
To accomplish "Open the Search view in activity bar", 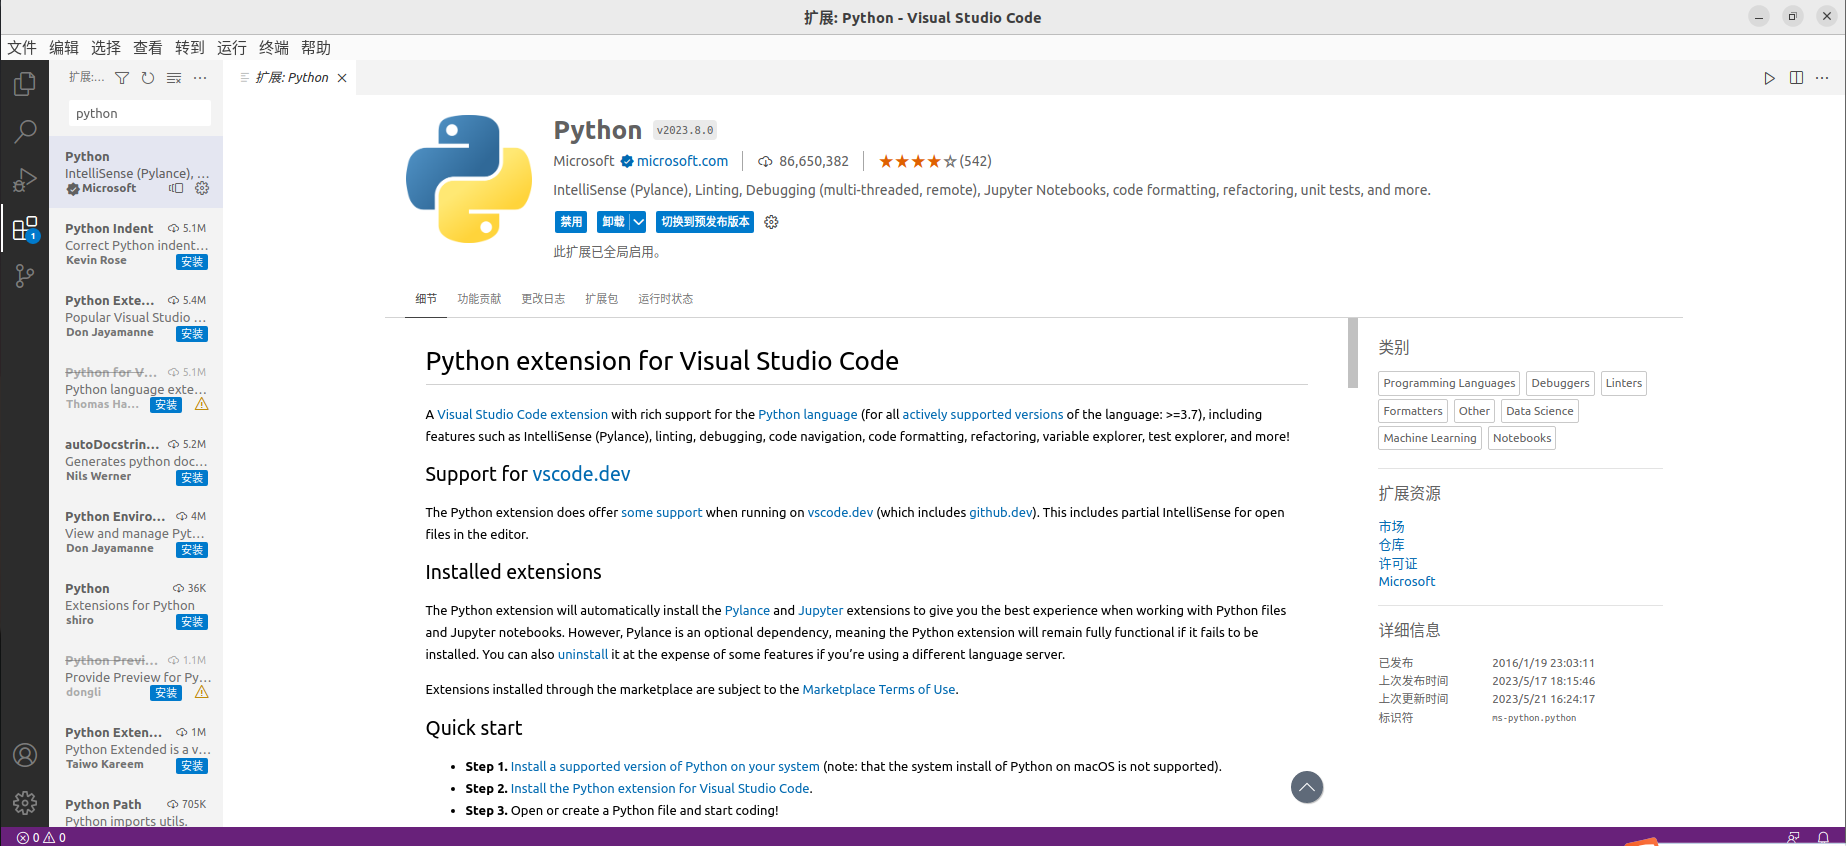I will (25, 131).
